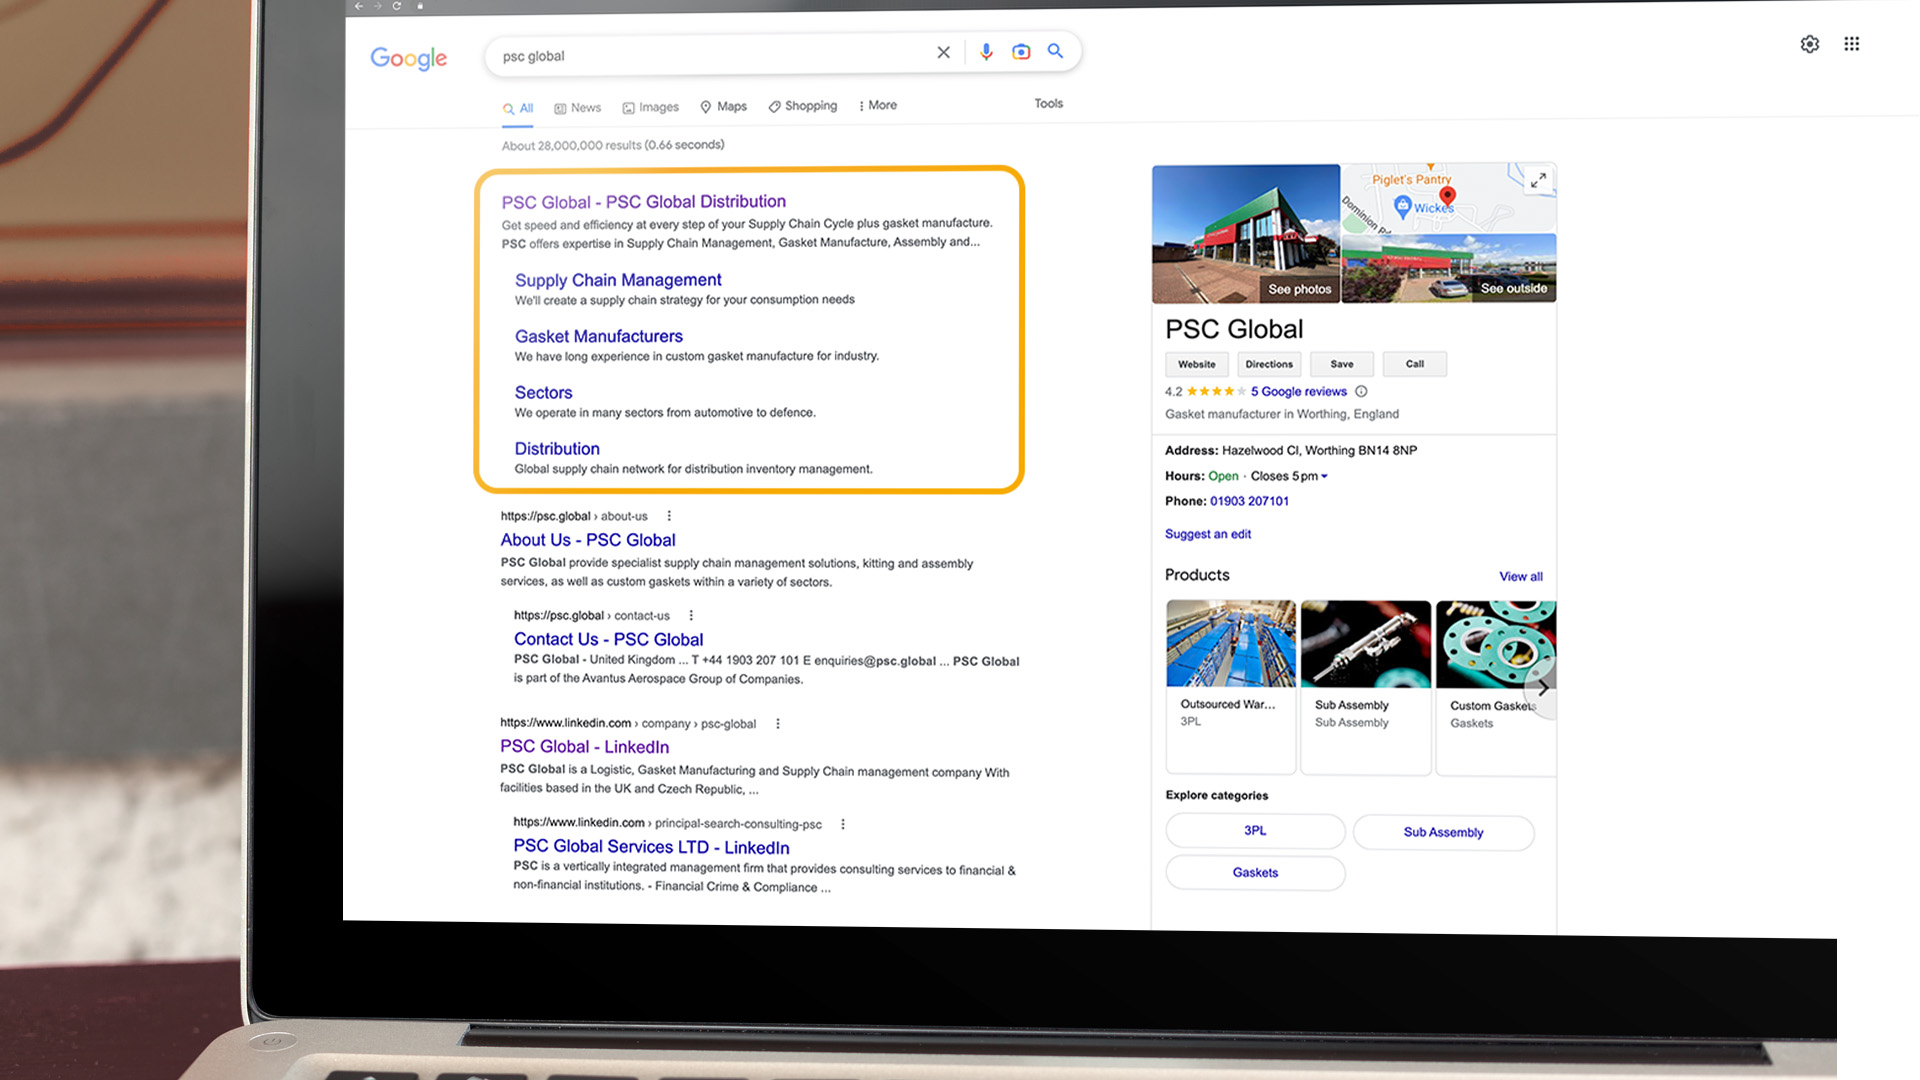
Task: Expand the opening hours dropdown
Action: pos(1324,476)
